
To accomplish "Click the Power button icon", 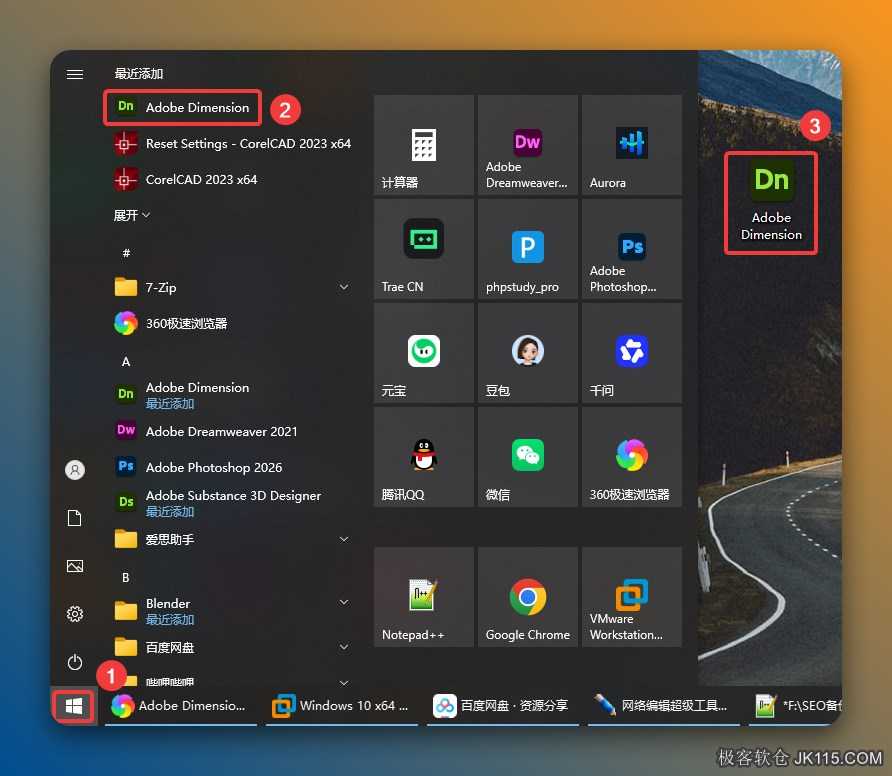I will [x=75, y=662].
